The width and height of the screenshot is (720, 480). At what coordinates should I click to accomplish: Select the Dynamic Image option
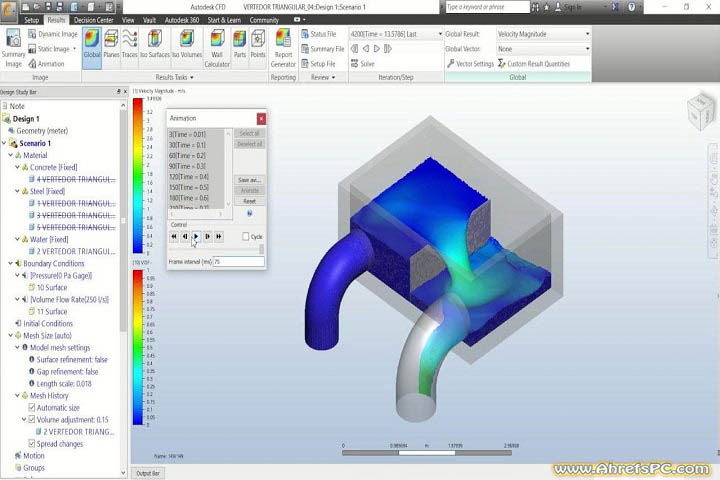53,34
